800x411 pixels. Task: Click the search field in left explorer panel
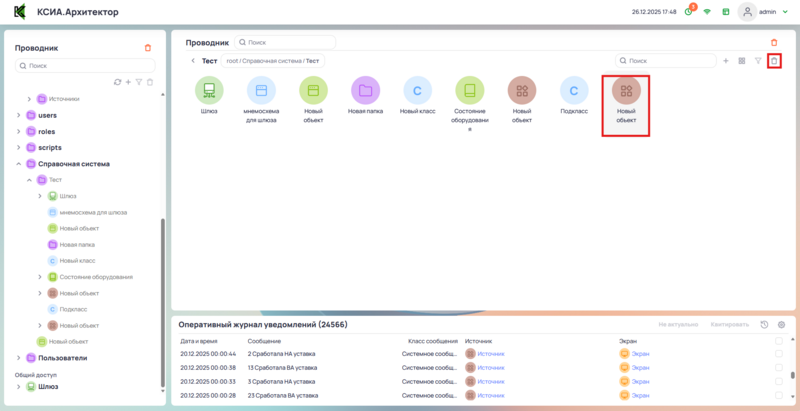[85, 66]
